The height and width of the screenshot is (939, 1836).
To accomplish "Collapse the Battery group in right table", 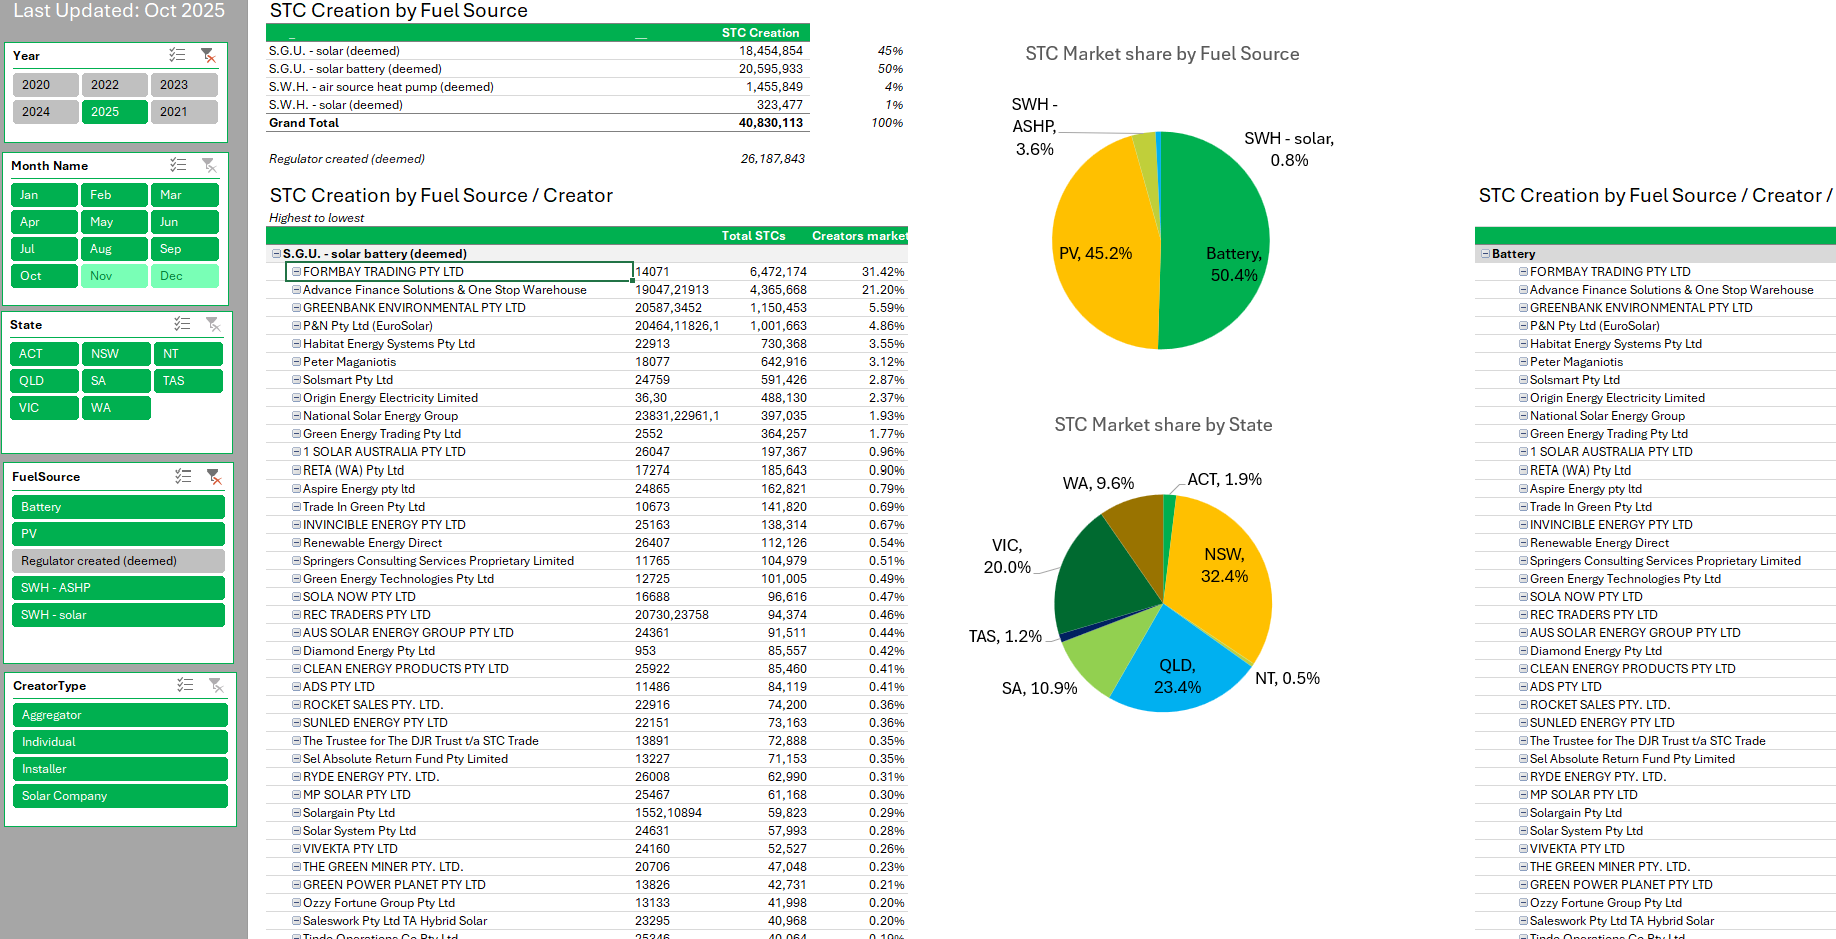I will point(1486,254).
